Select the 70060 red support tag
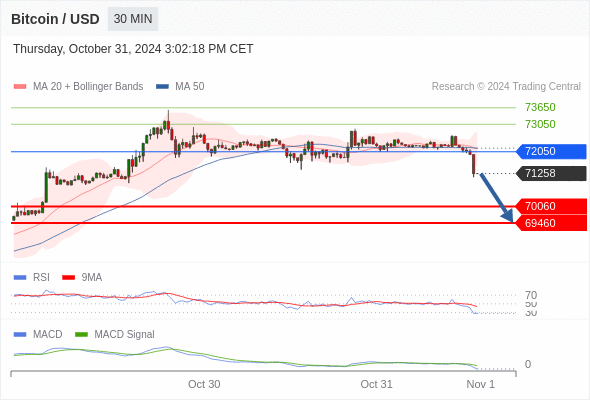Image resolution: width=590 pixels, height=400 pixels. click(551, 207)
